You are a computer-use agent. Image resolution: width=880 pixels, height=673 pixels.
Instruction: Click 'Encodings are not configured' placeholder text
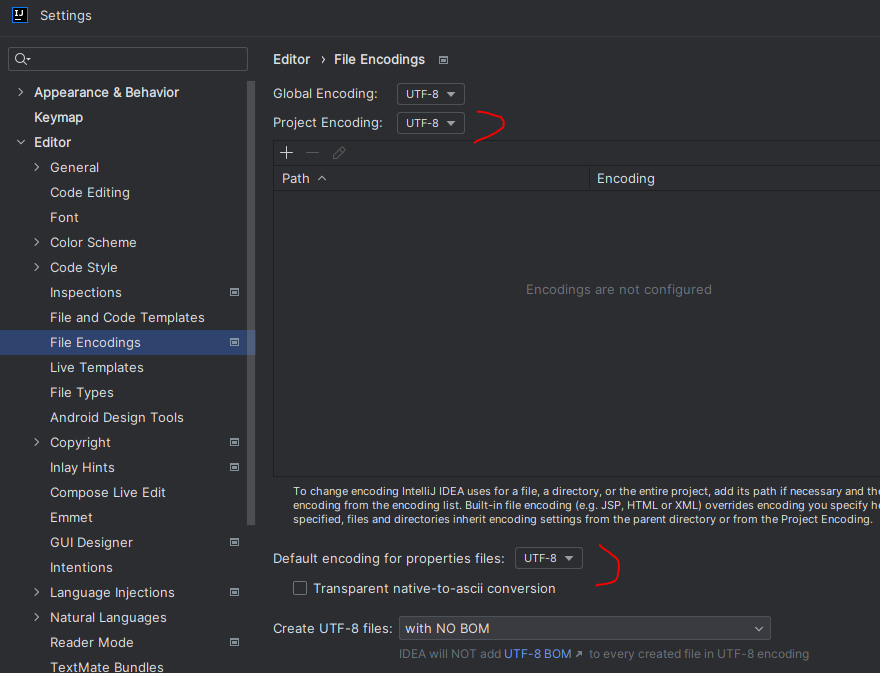click(x=618, y=290)
